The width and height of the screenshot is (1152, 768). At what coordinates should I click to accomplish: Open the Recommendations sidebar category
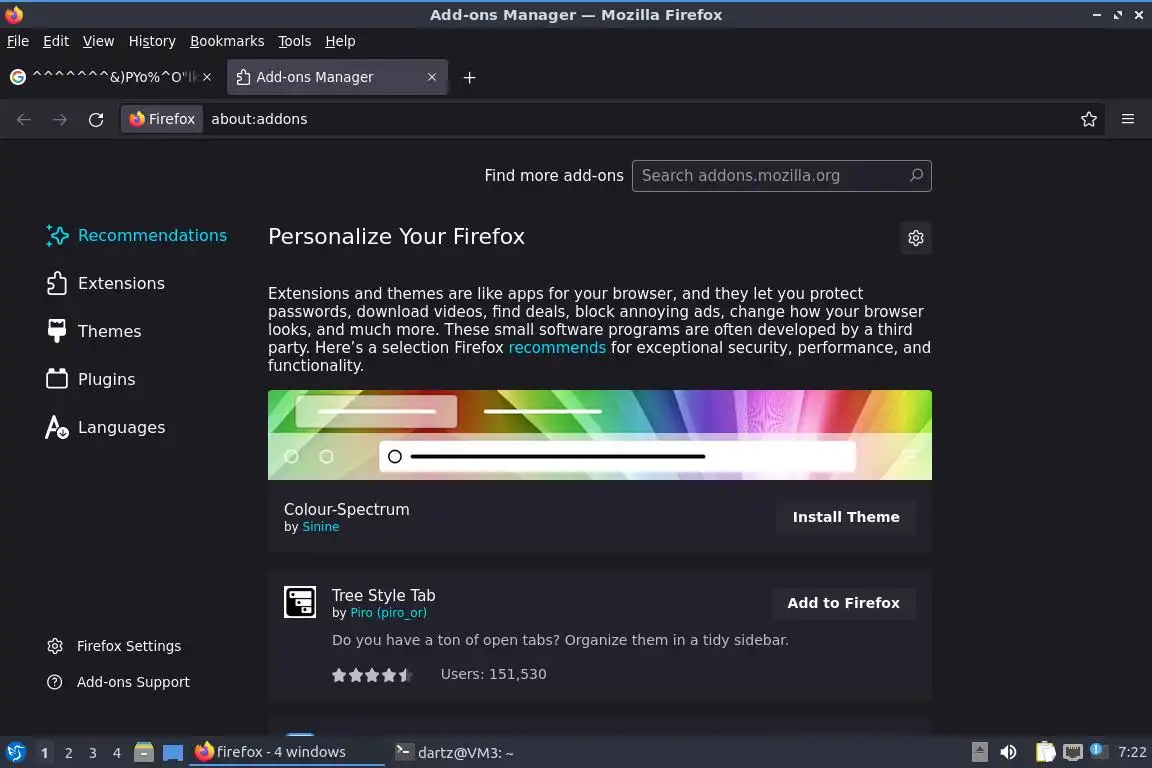137,235
